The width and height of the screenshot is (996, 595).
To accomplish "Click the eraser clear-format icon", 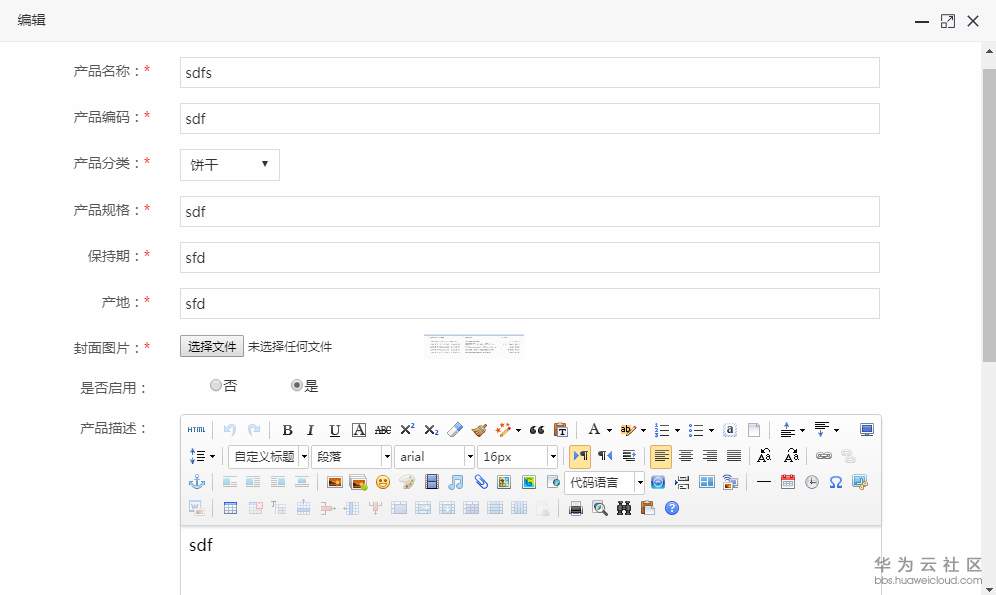I will click(455, 430).
